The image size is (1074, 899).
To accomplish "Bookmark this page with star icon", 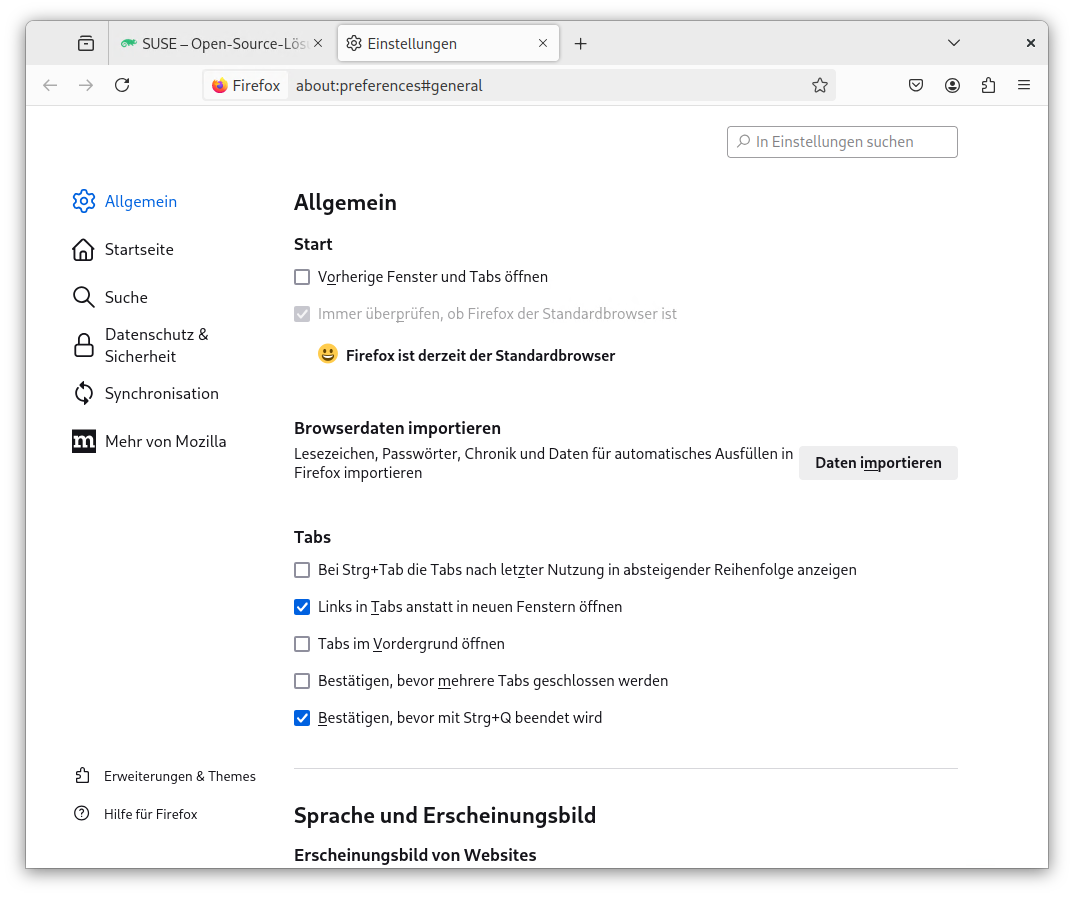I will [820, 85].
